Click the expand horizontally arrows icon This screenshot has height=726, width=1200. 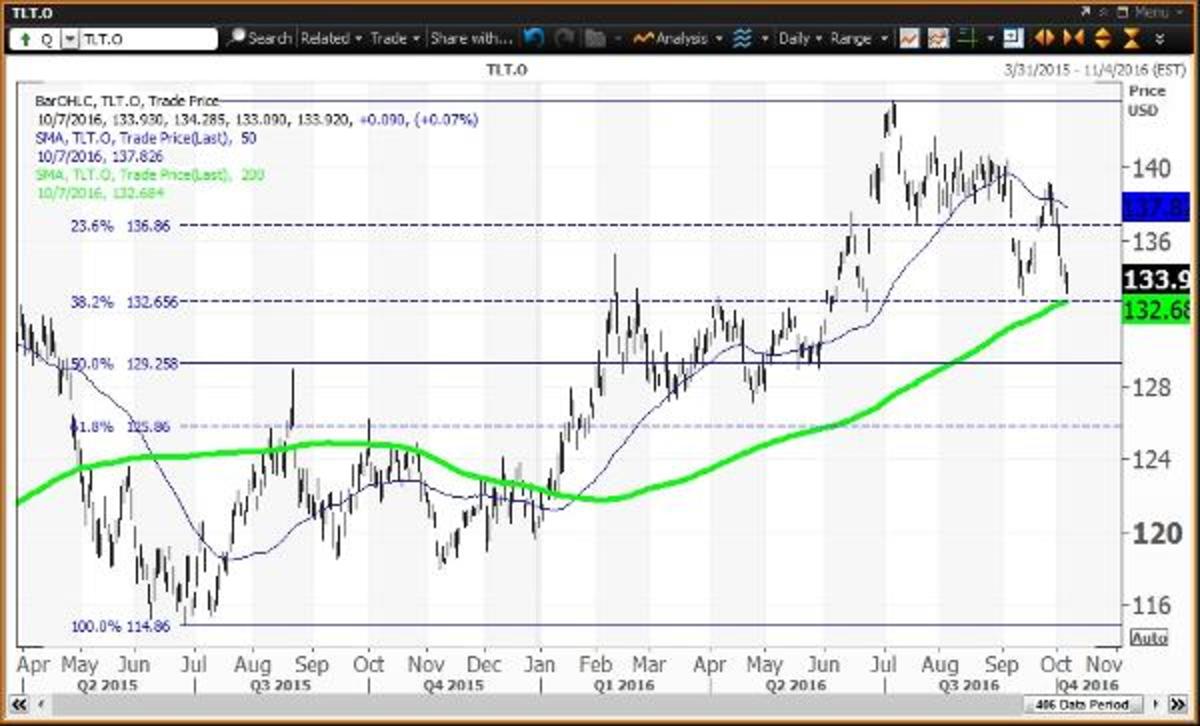point(1045,38)
